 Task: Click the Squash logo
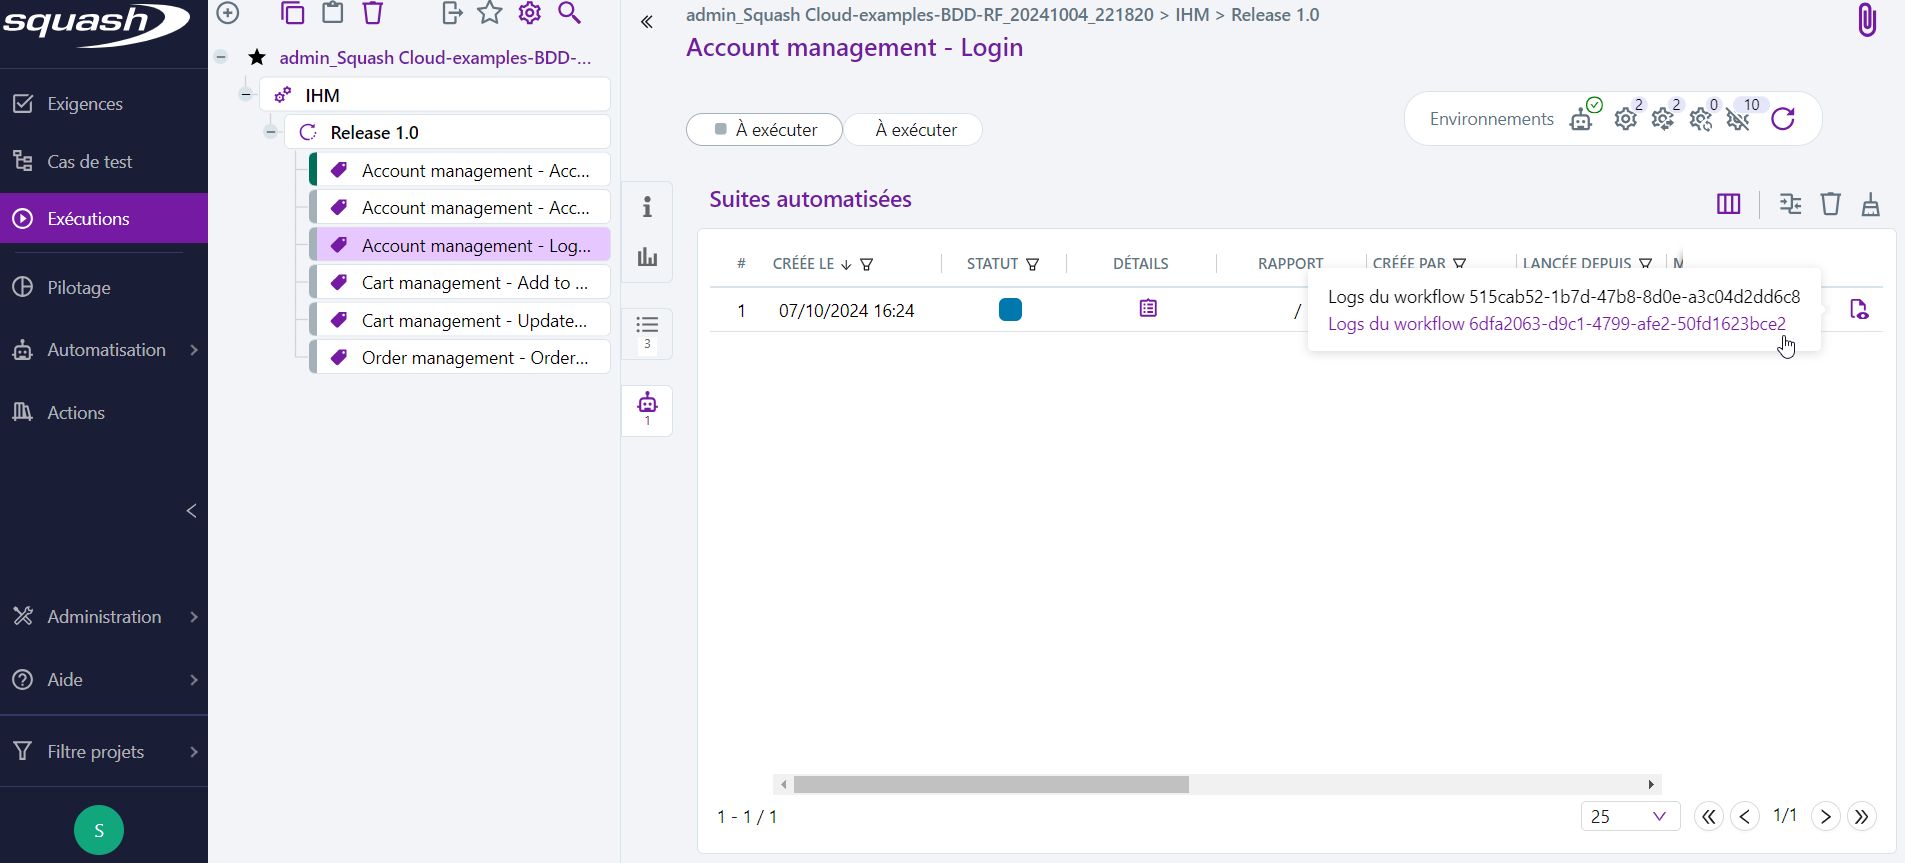(97, 24)
